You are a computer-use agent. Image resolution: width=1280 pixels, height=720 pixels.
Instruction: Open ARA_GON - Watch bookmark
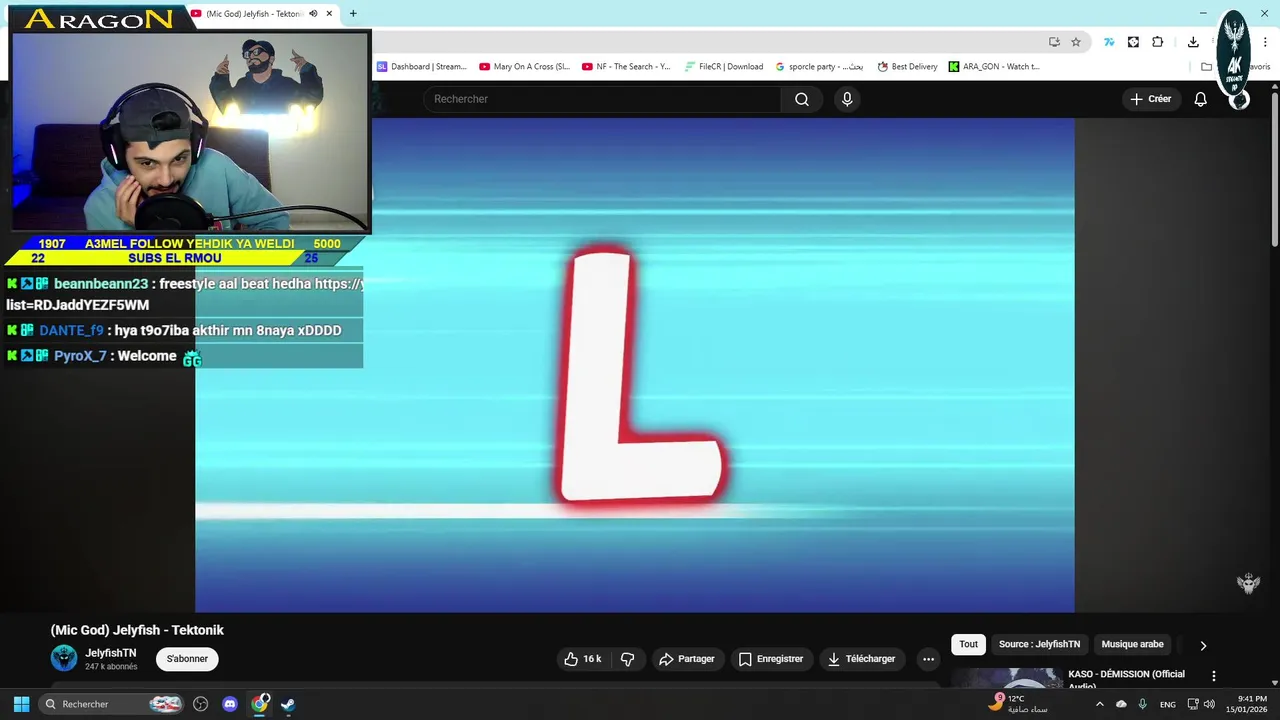click(x=994, y=67)
